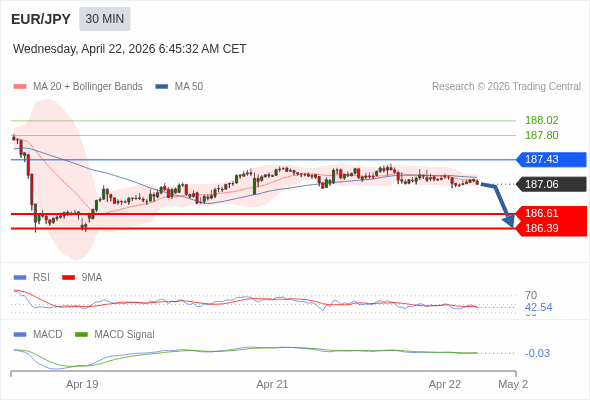Click the Apr 19 axis date label
The width and height of the screenshot is (590, 400).
82,385
